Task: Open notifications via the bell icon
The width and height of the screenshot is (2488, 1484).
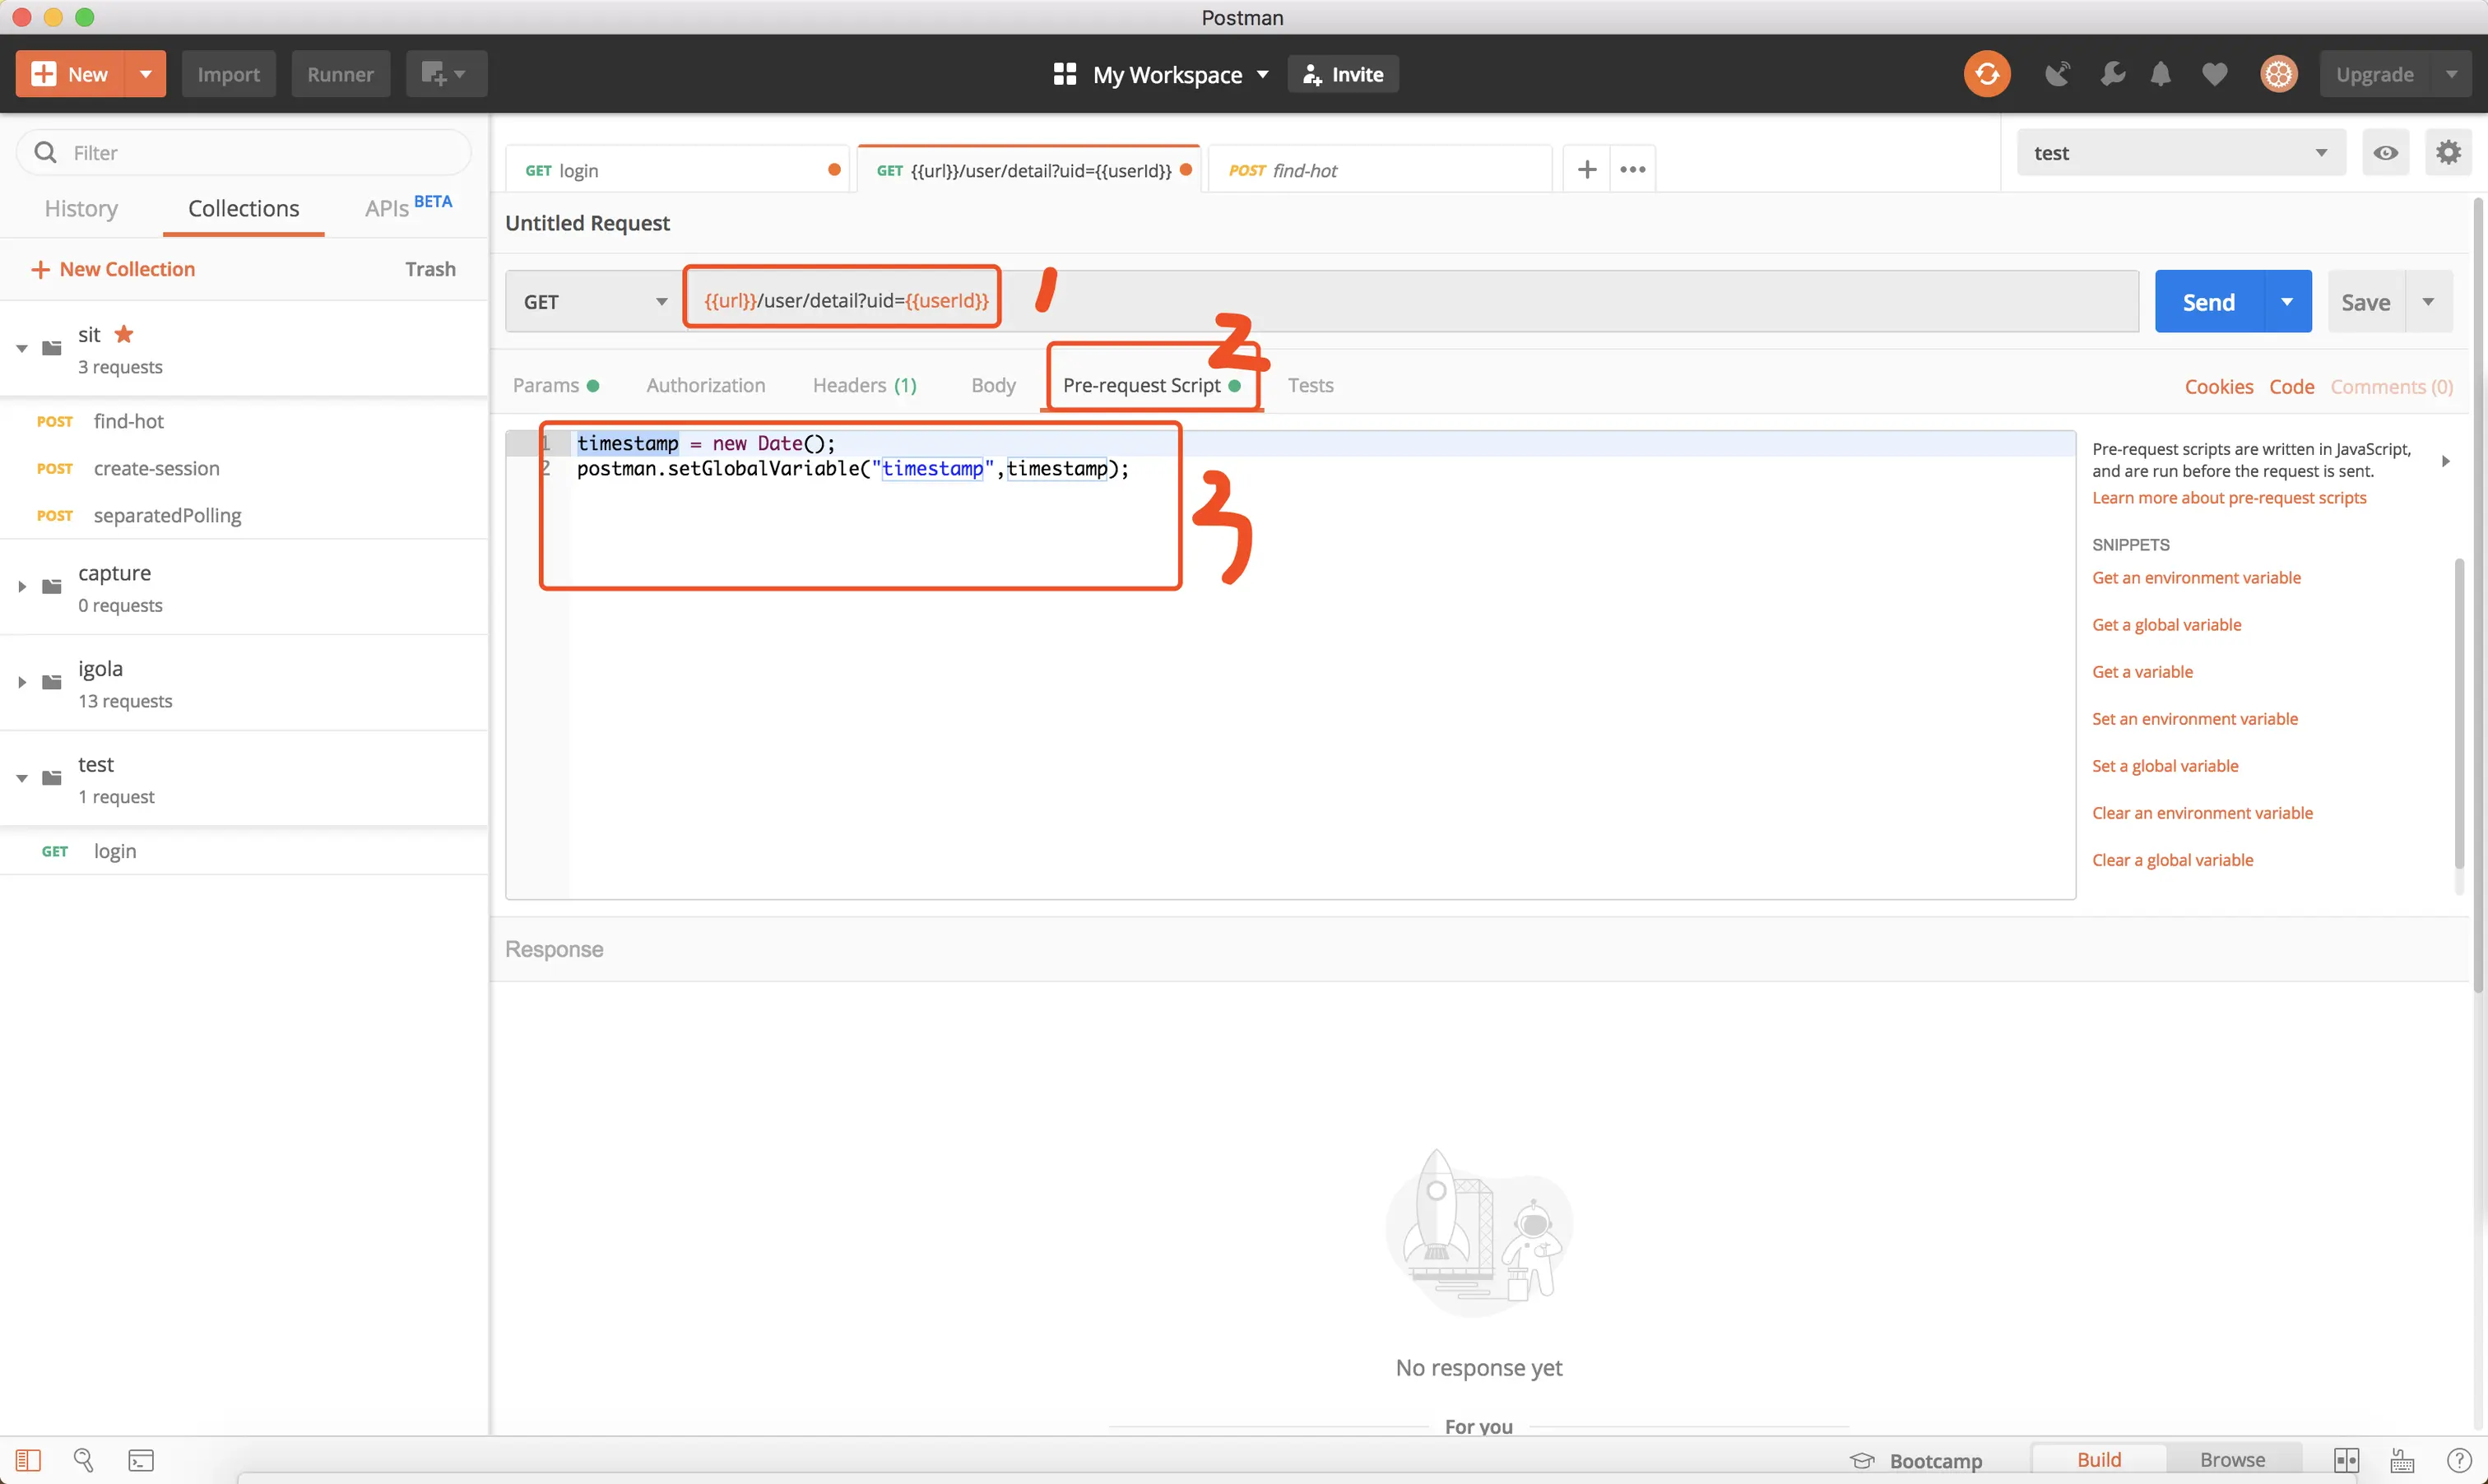Action: [x=2160, y=74]
